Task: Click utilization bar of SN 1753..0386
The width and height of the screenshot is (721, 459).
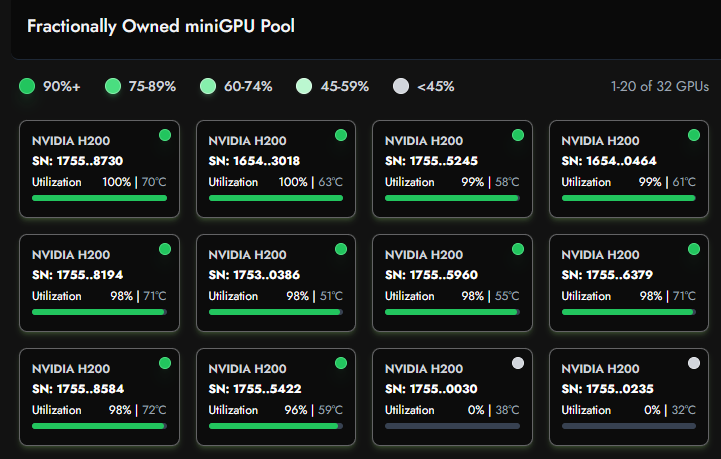Action: (276, 312)
